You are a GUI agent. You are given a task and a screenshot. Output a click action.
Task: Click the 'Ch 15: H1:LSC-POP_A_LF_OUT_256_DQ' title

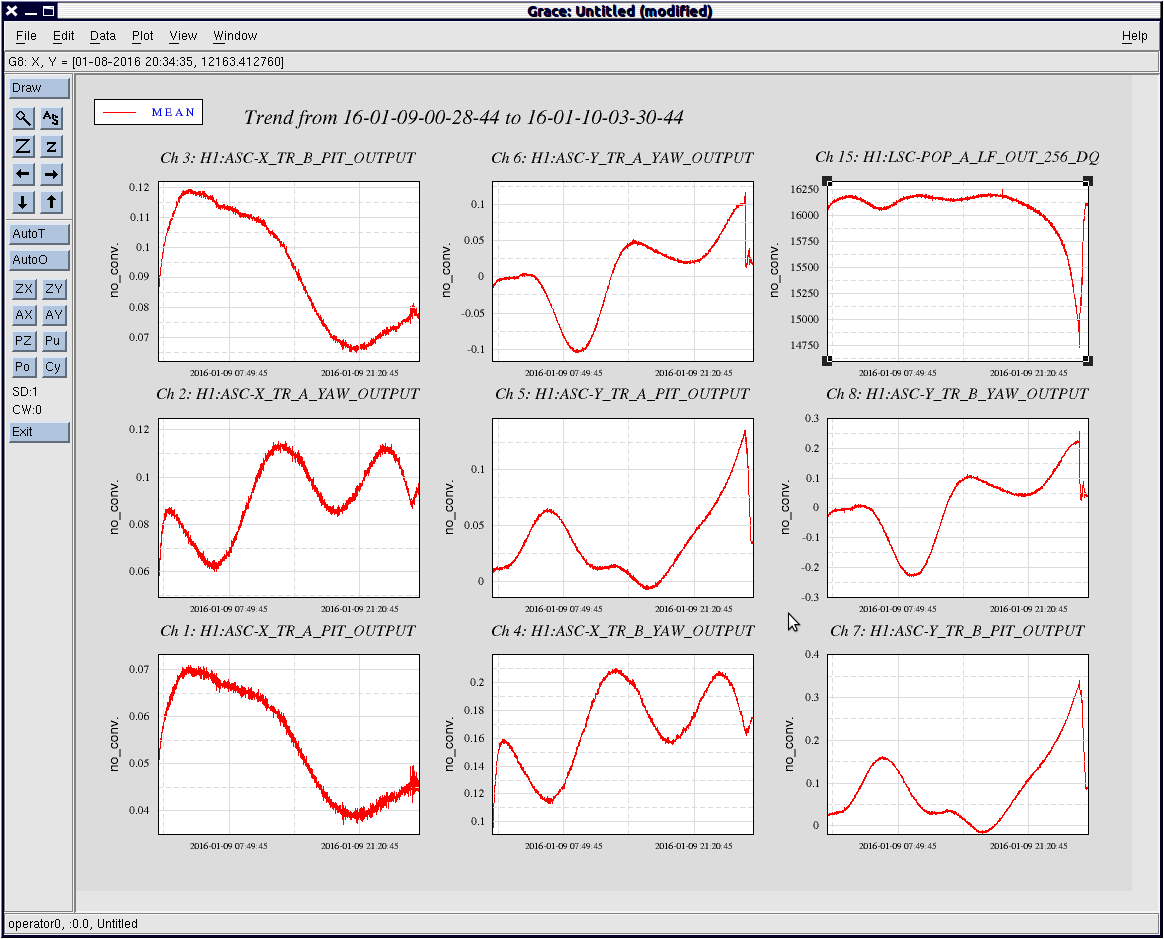point(957,157)
